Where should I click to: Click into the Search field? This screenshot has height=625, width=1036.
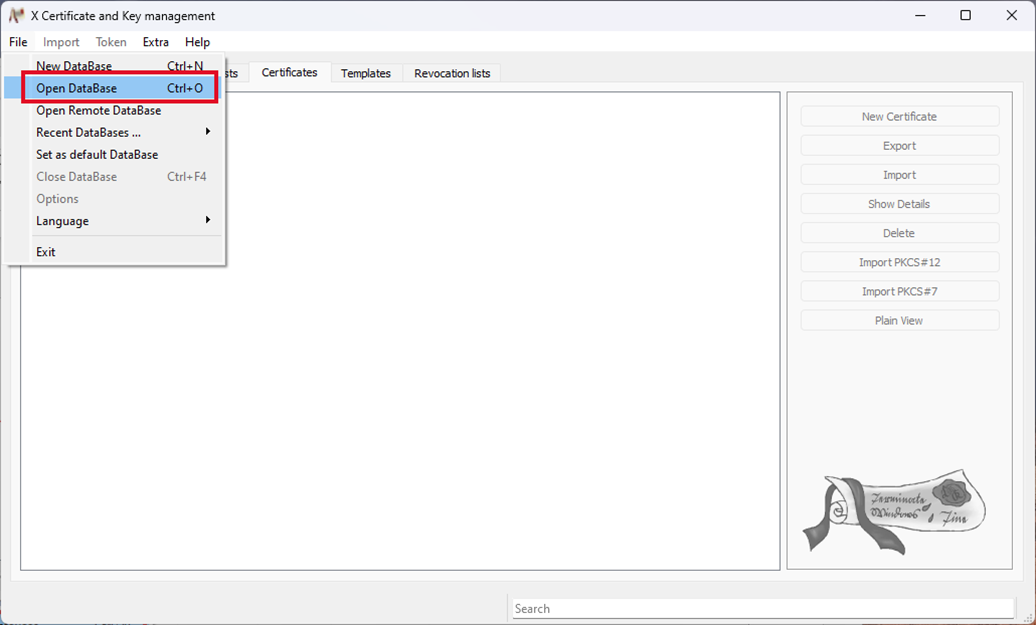[x=762, y=608]
